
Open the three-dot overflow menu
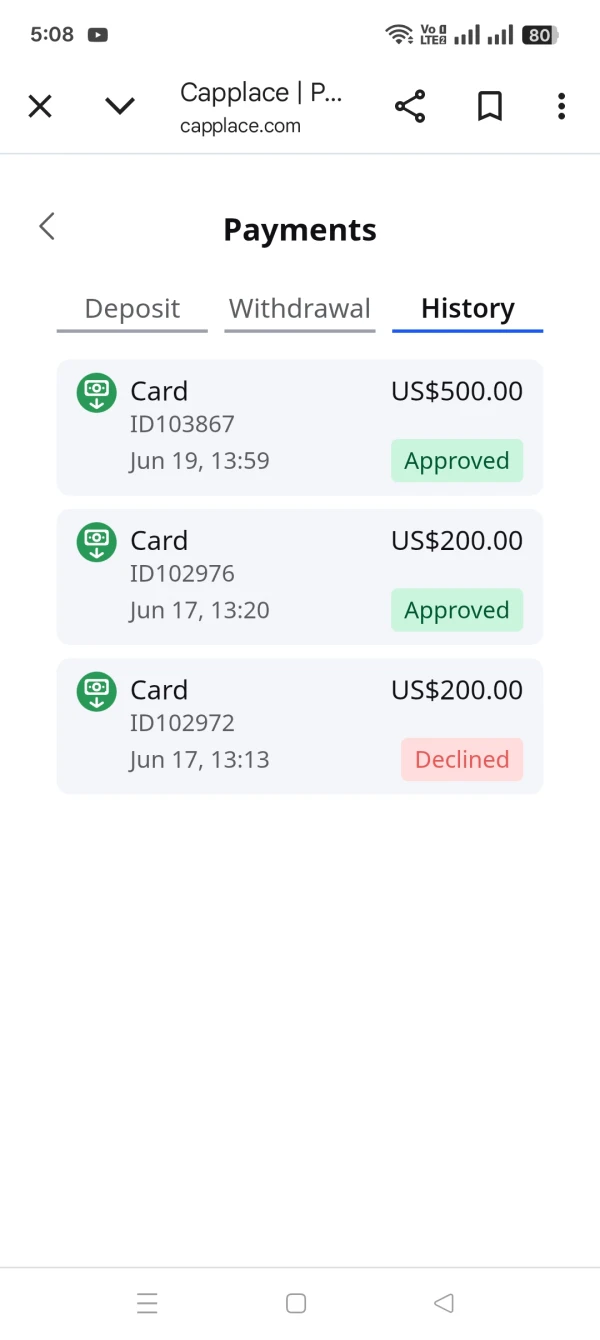pos(561,106)
